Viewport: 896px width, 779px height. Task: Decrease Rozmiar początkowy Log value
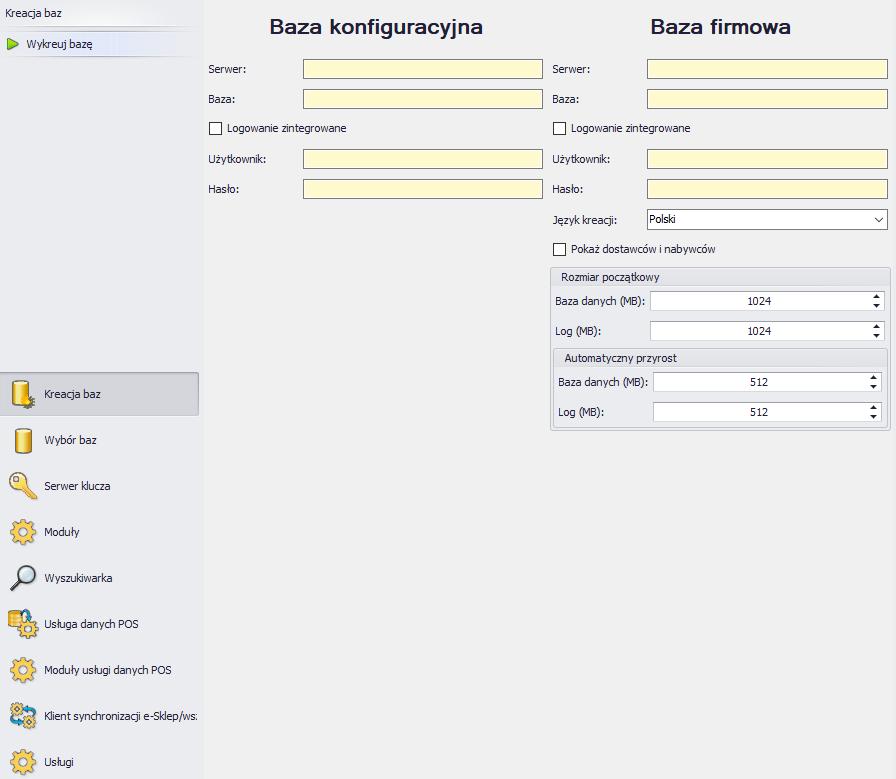click(877, 335)
